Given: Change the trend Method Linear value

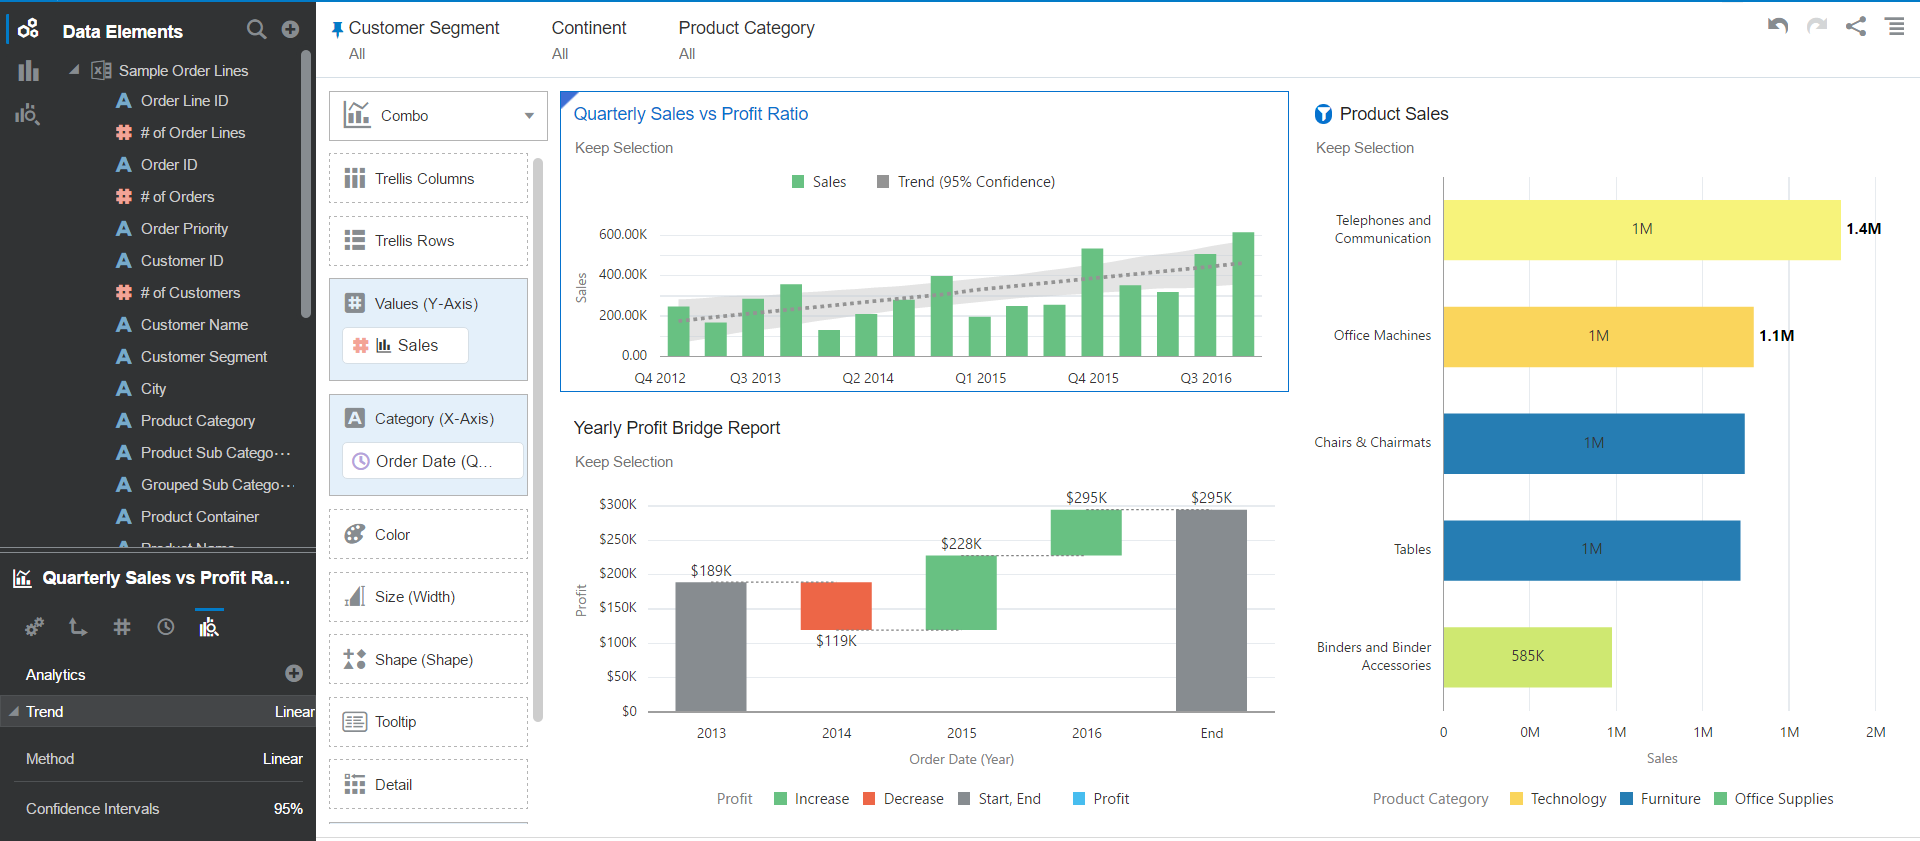Looking at the screenshot, I should 283,759.
